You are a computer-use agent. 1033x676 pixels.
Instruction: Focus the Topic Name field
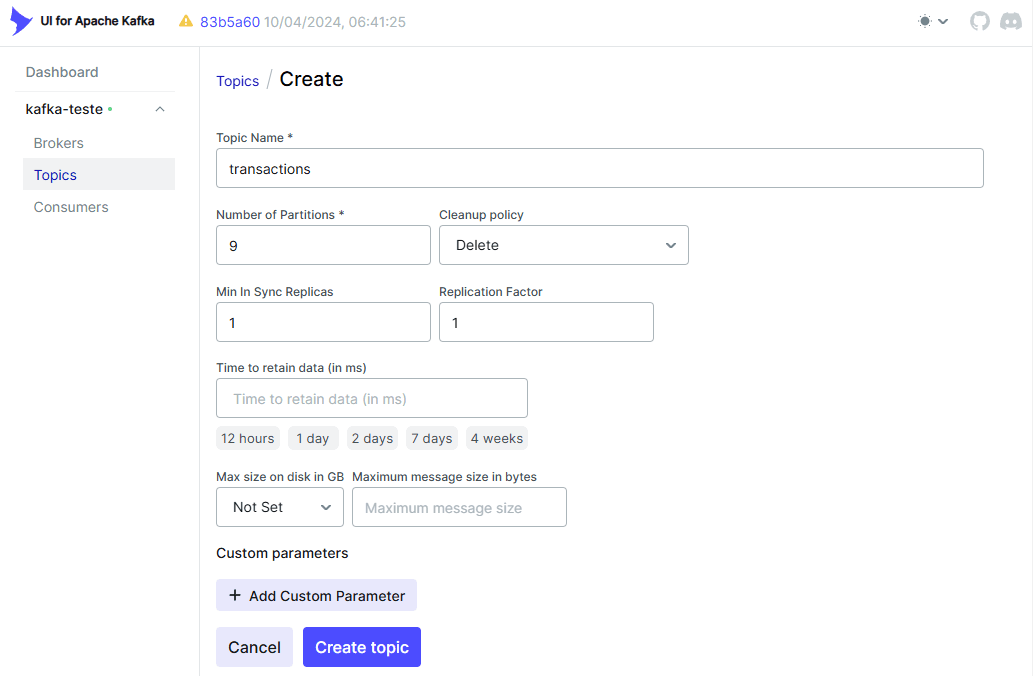point(600,168)
